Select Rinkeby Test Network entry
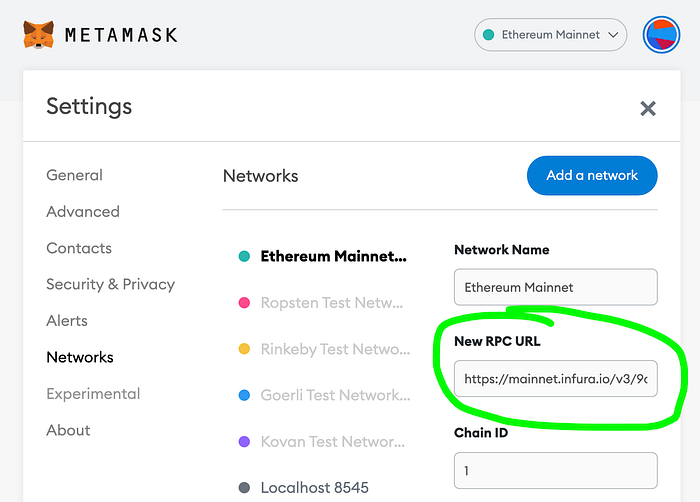This screenshot has width=700, height=502. (324, 349)
